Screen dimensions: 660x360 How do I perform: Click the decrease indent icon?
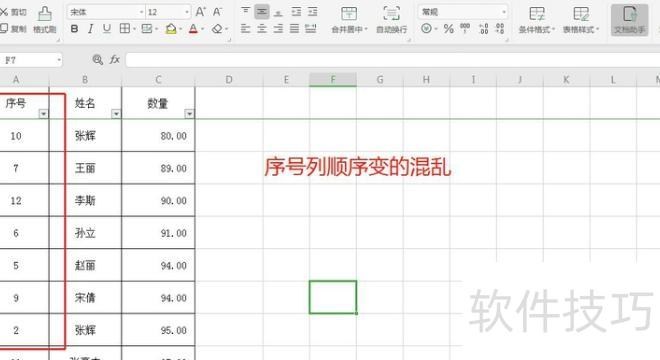coord(296,12)
